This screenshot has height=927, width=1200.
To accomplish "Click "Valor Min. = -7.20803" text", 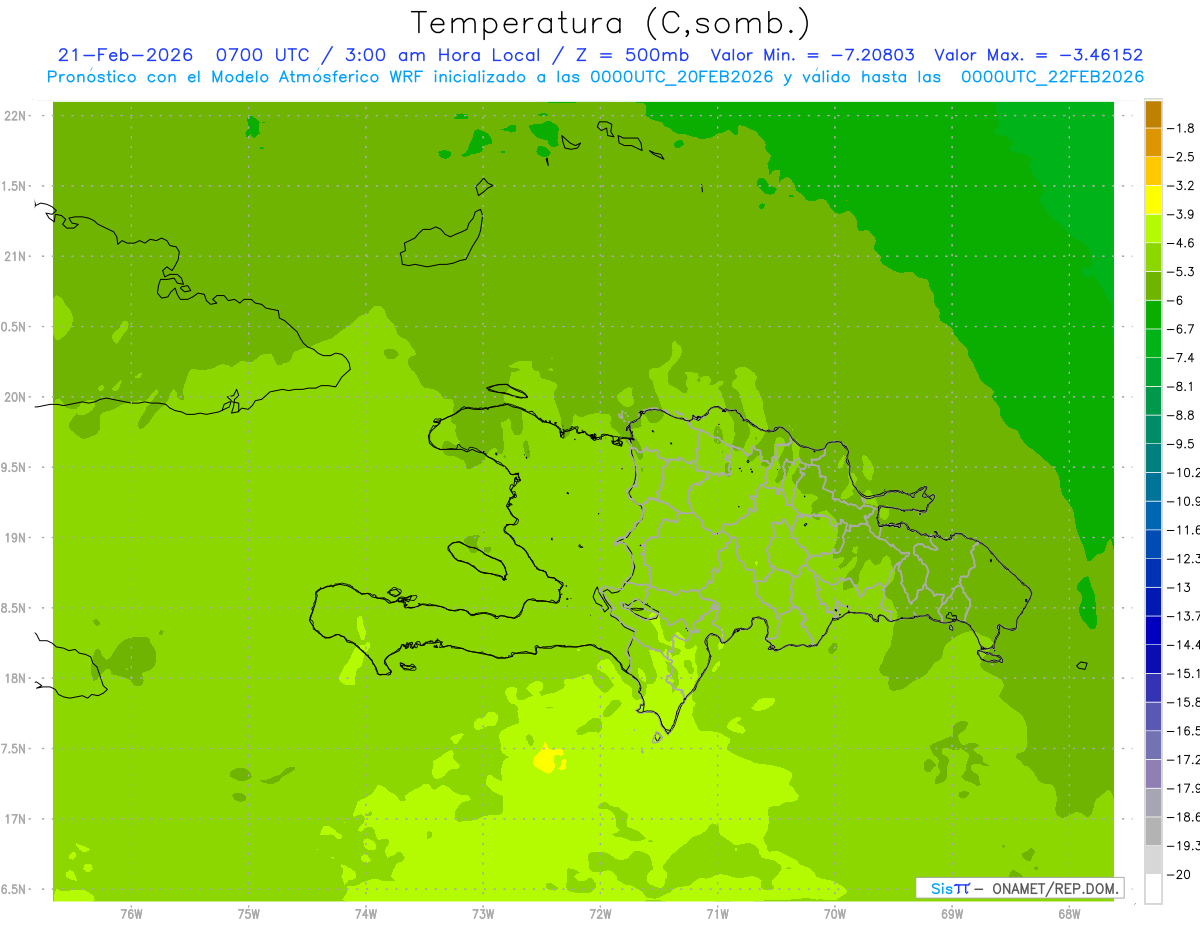I will (812, 55).
